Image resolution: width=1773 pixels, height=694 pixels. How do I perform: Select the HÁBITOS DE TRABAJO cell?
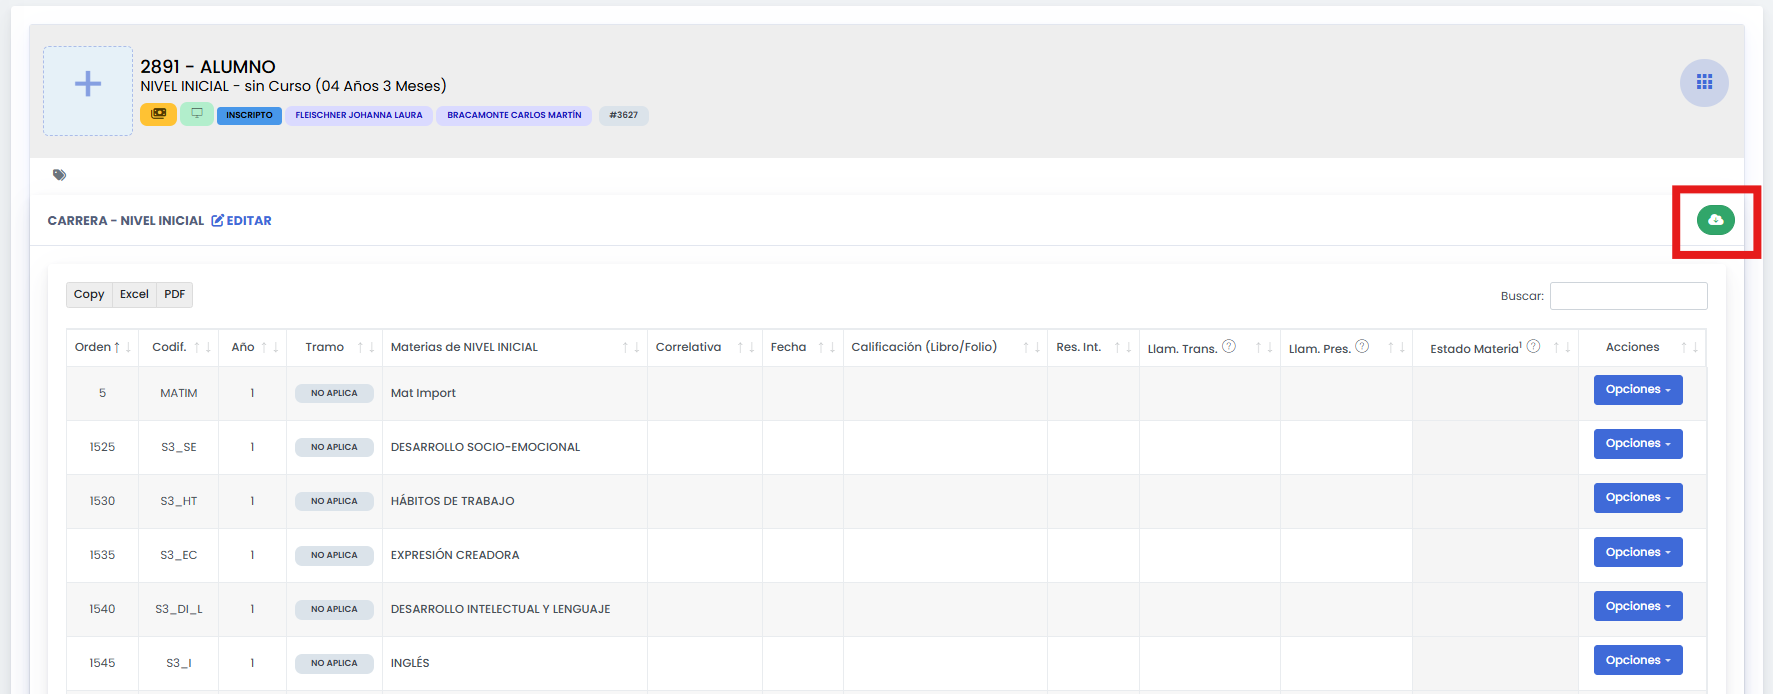(515, 501)
